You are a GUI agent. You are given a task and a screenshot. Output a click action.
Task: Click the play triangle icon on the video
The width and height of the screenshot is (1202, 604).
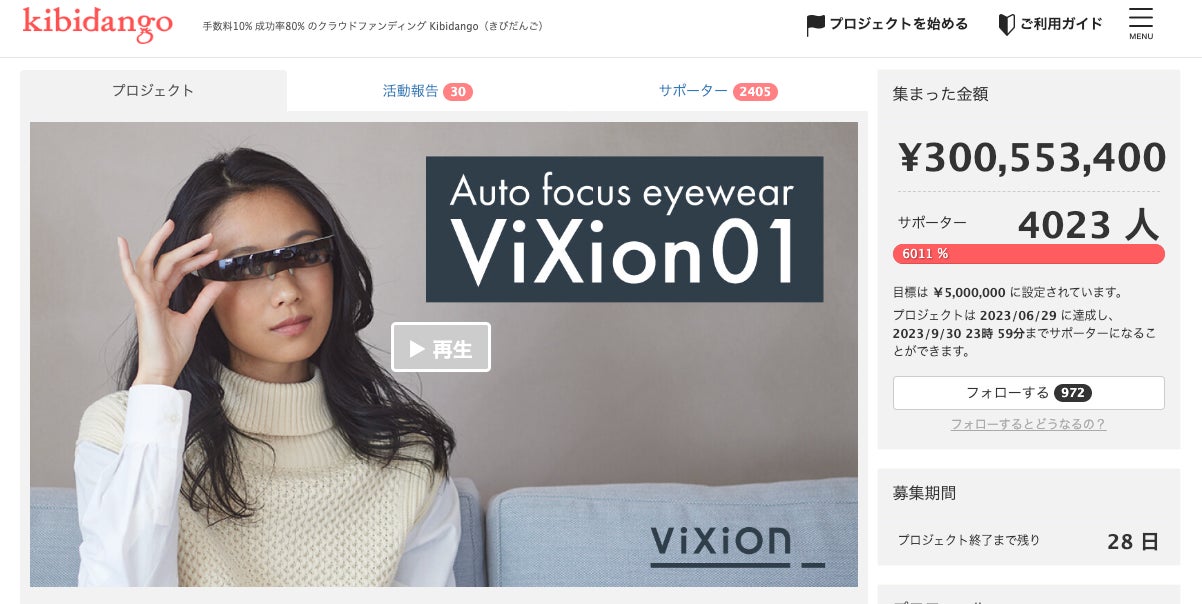pyautogui.click(x=418, y=348)
